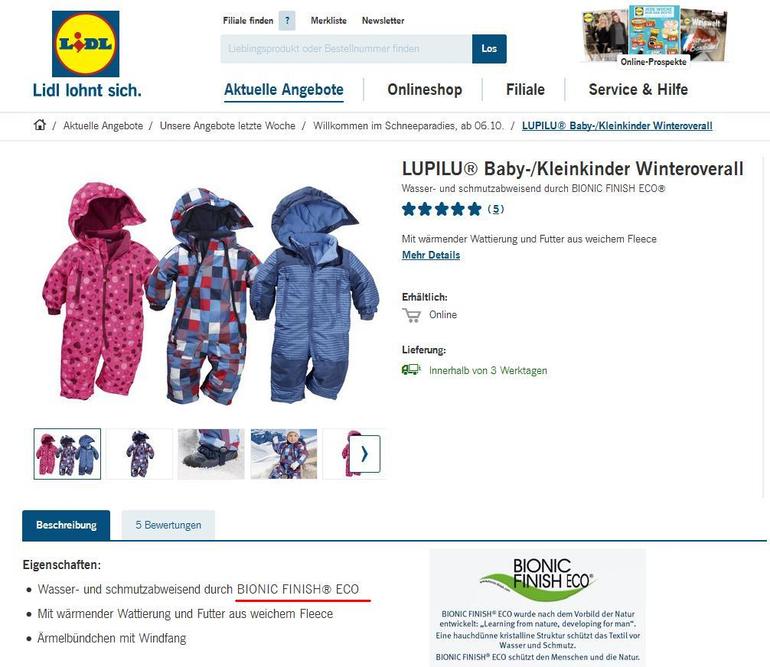Open the Online-Prospekte brochure image
Image resolution: width=770 pixels, height=667 pixels.
tap(654, 34)
